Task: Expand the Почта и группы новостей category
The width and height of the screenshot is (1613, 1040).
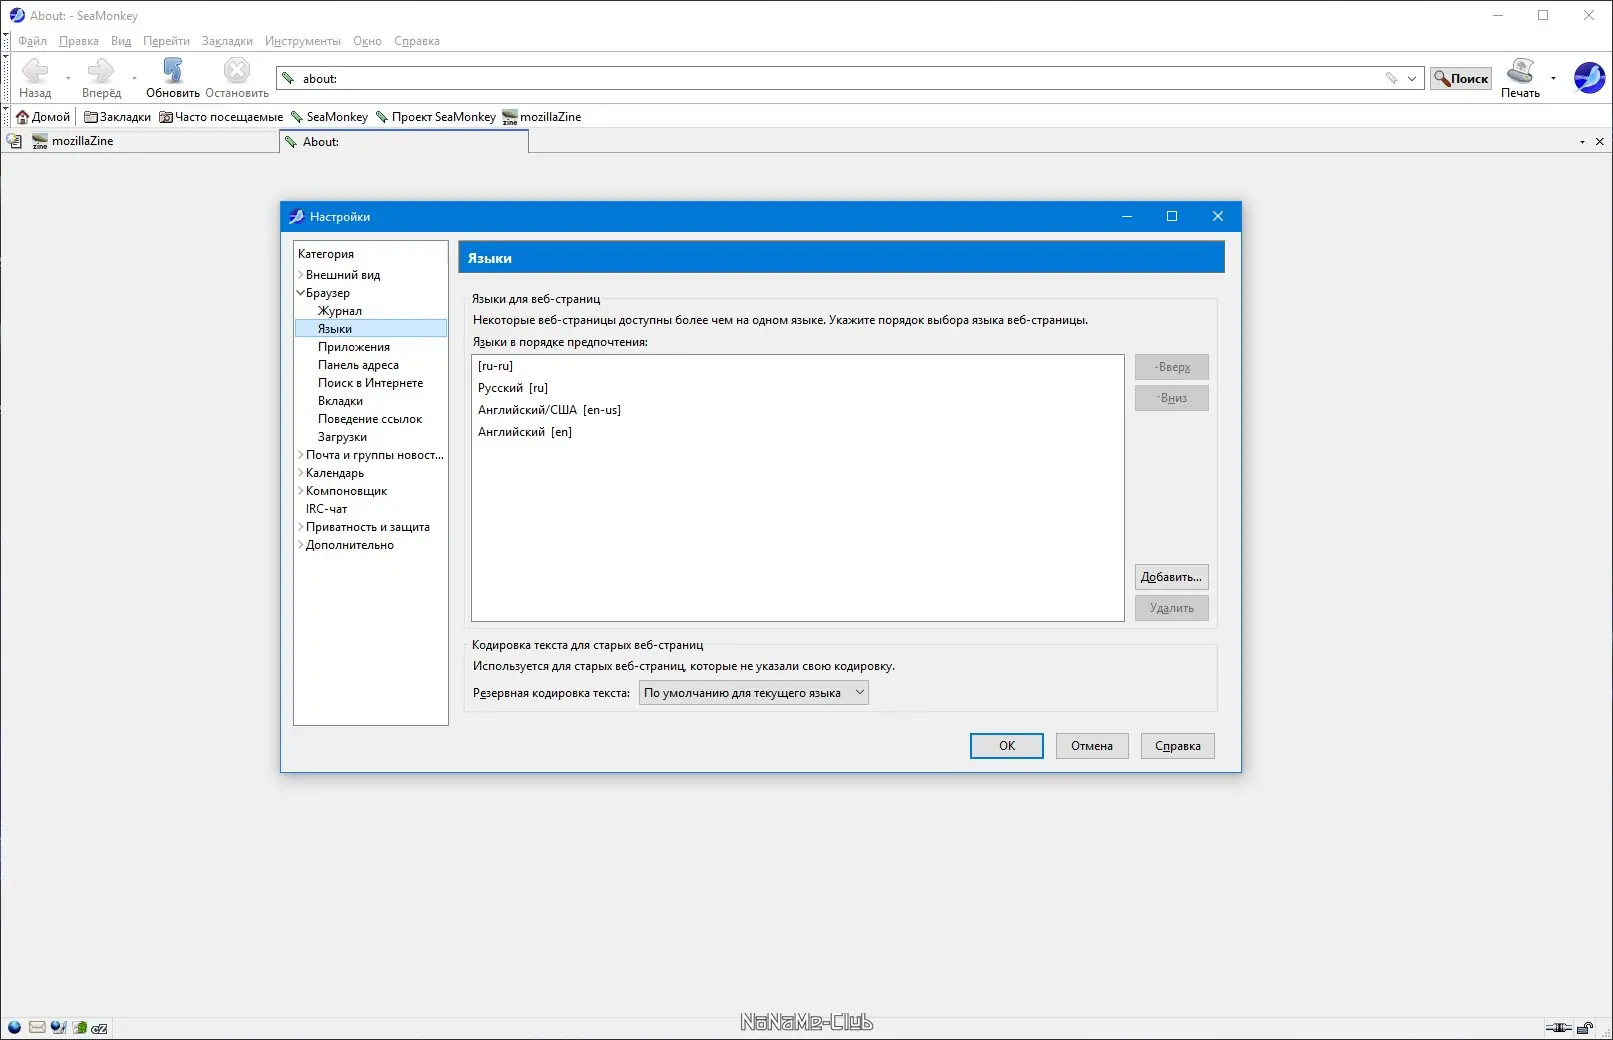Action: click(300, 455)
